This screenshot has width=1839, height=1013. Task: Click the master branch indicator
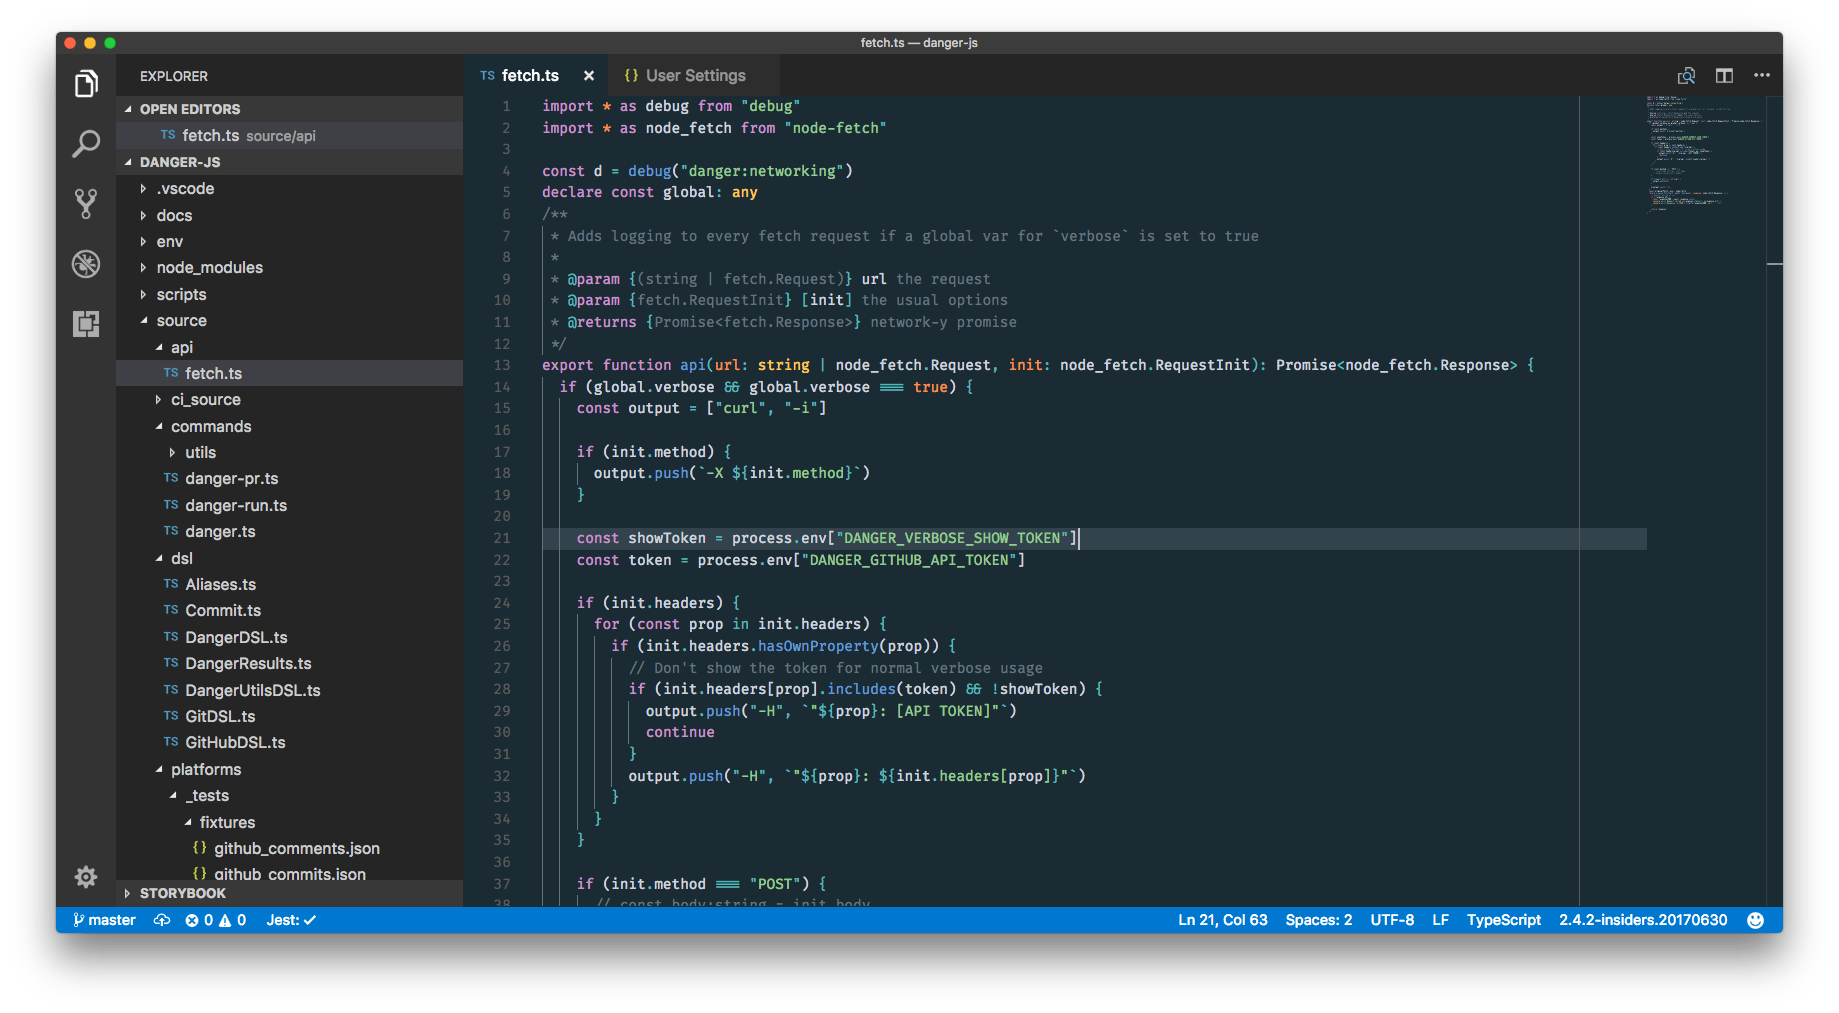click(x=103, y=920)
